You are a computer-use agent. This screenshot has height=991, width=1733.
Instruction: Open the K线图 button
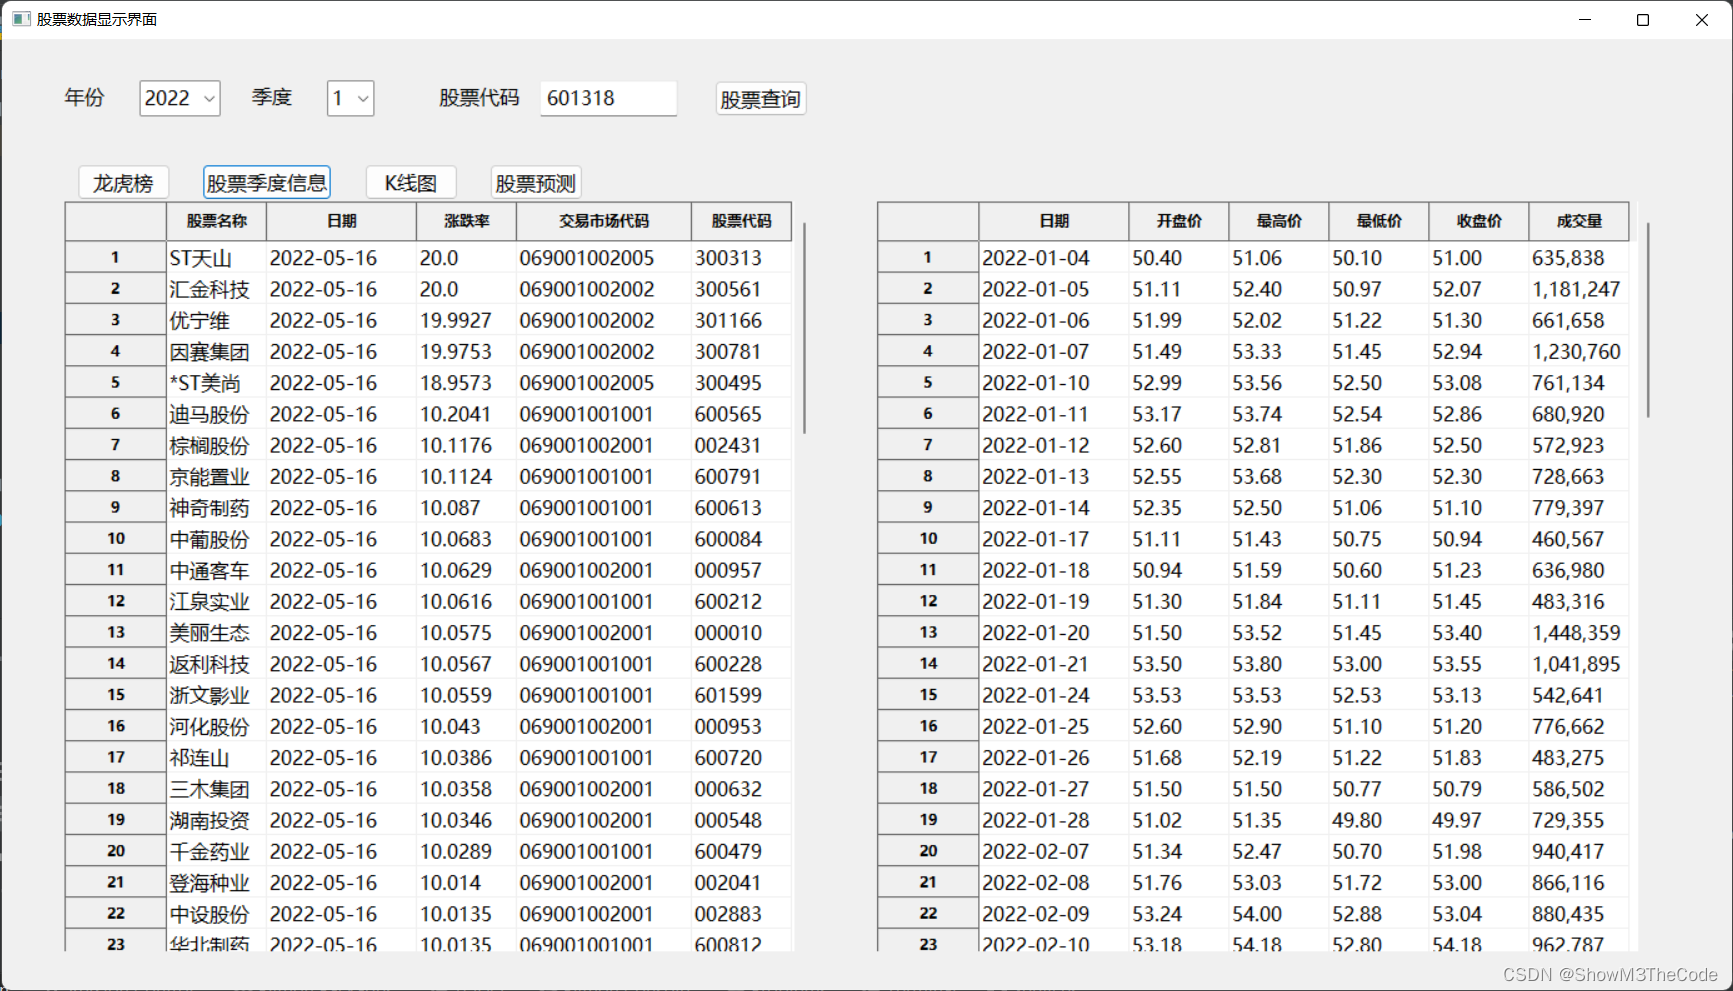[411, 183]
